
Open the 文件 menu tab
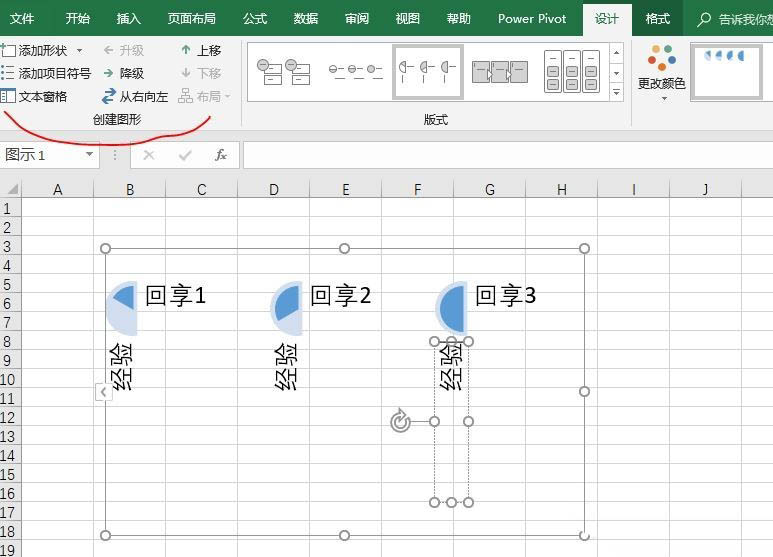click(22, 19)
